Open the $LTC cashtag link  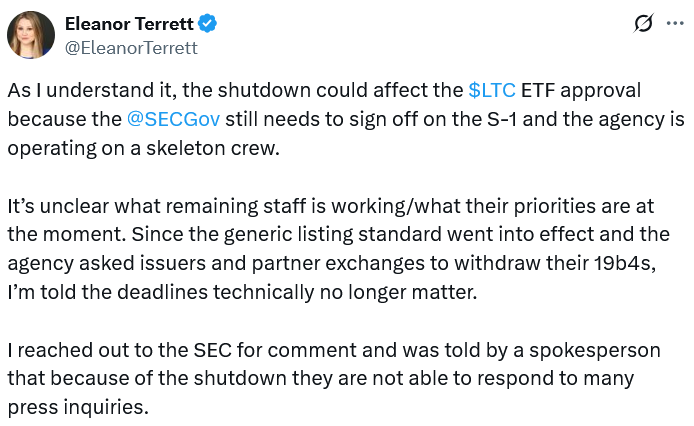click(x=492, y=89)
